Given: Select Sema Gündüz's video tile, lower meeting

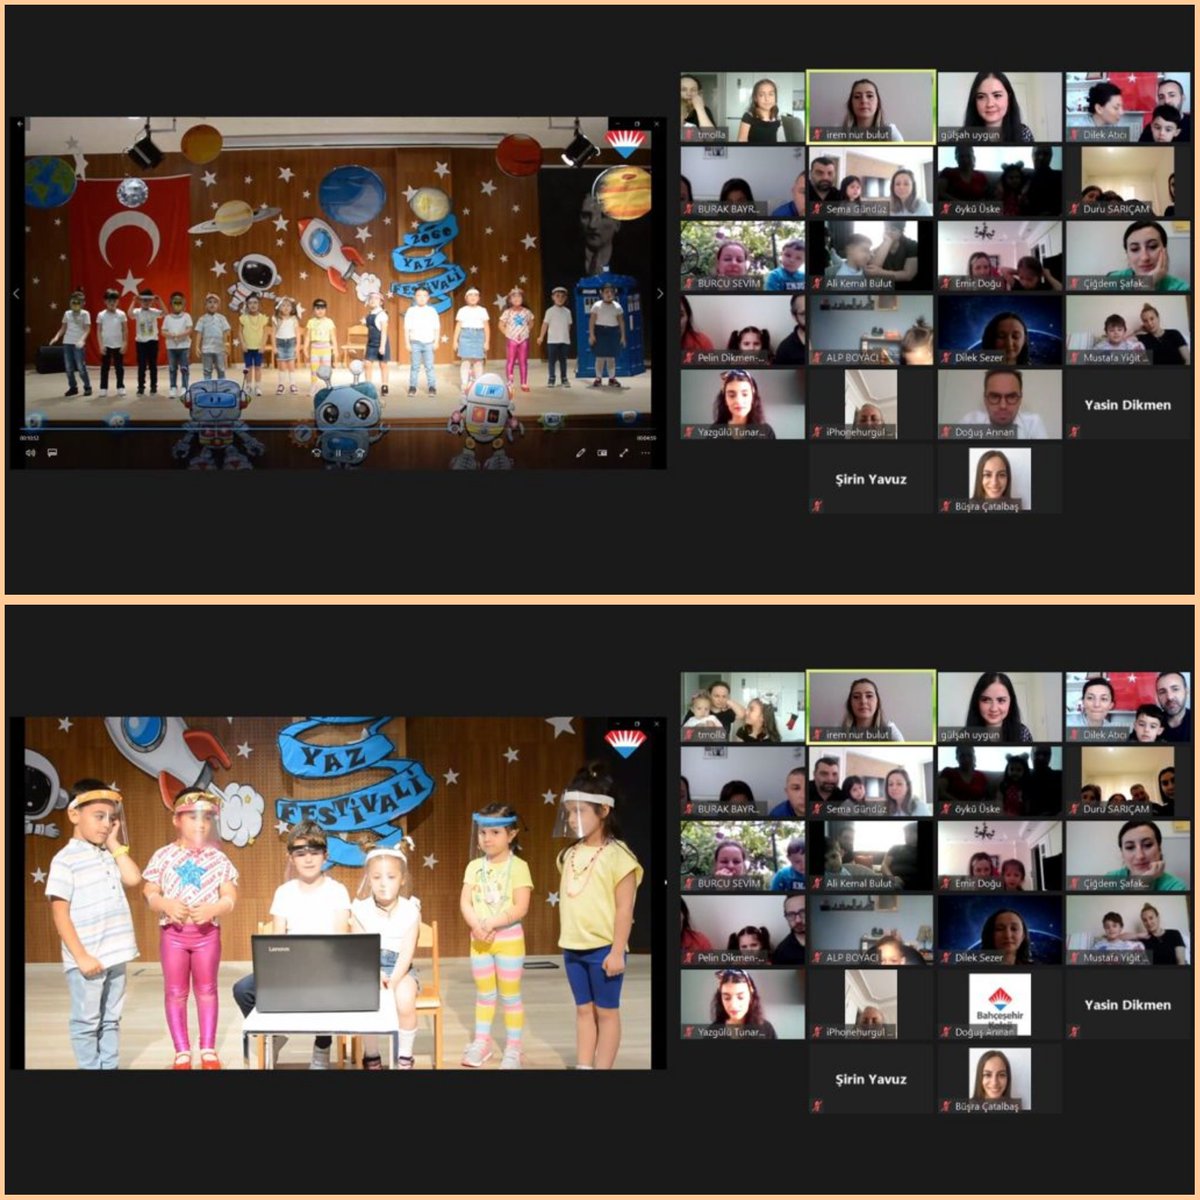Looking at the screenshot, I should [x=871, y=781].
